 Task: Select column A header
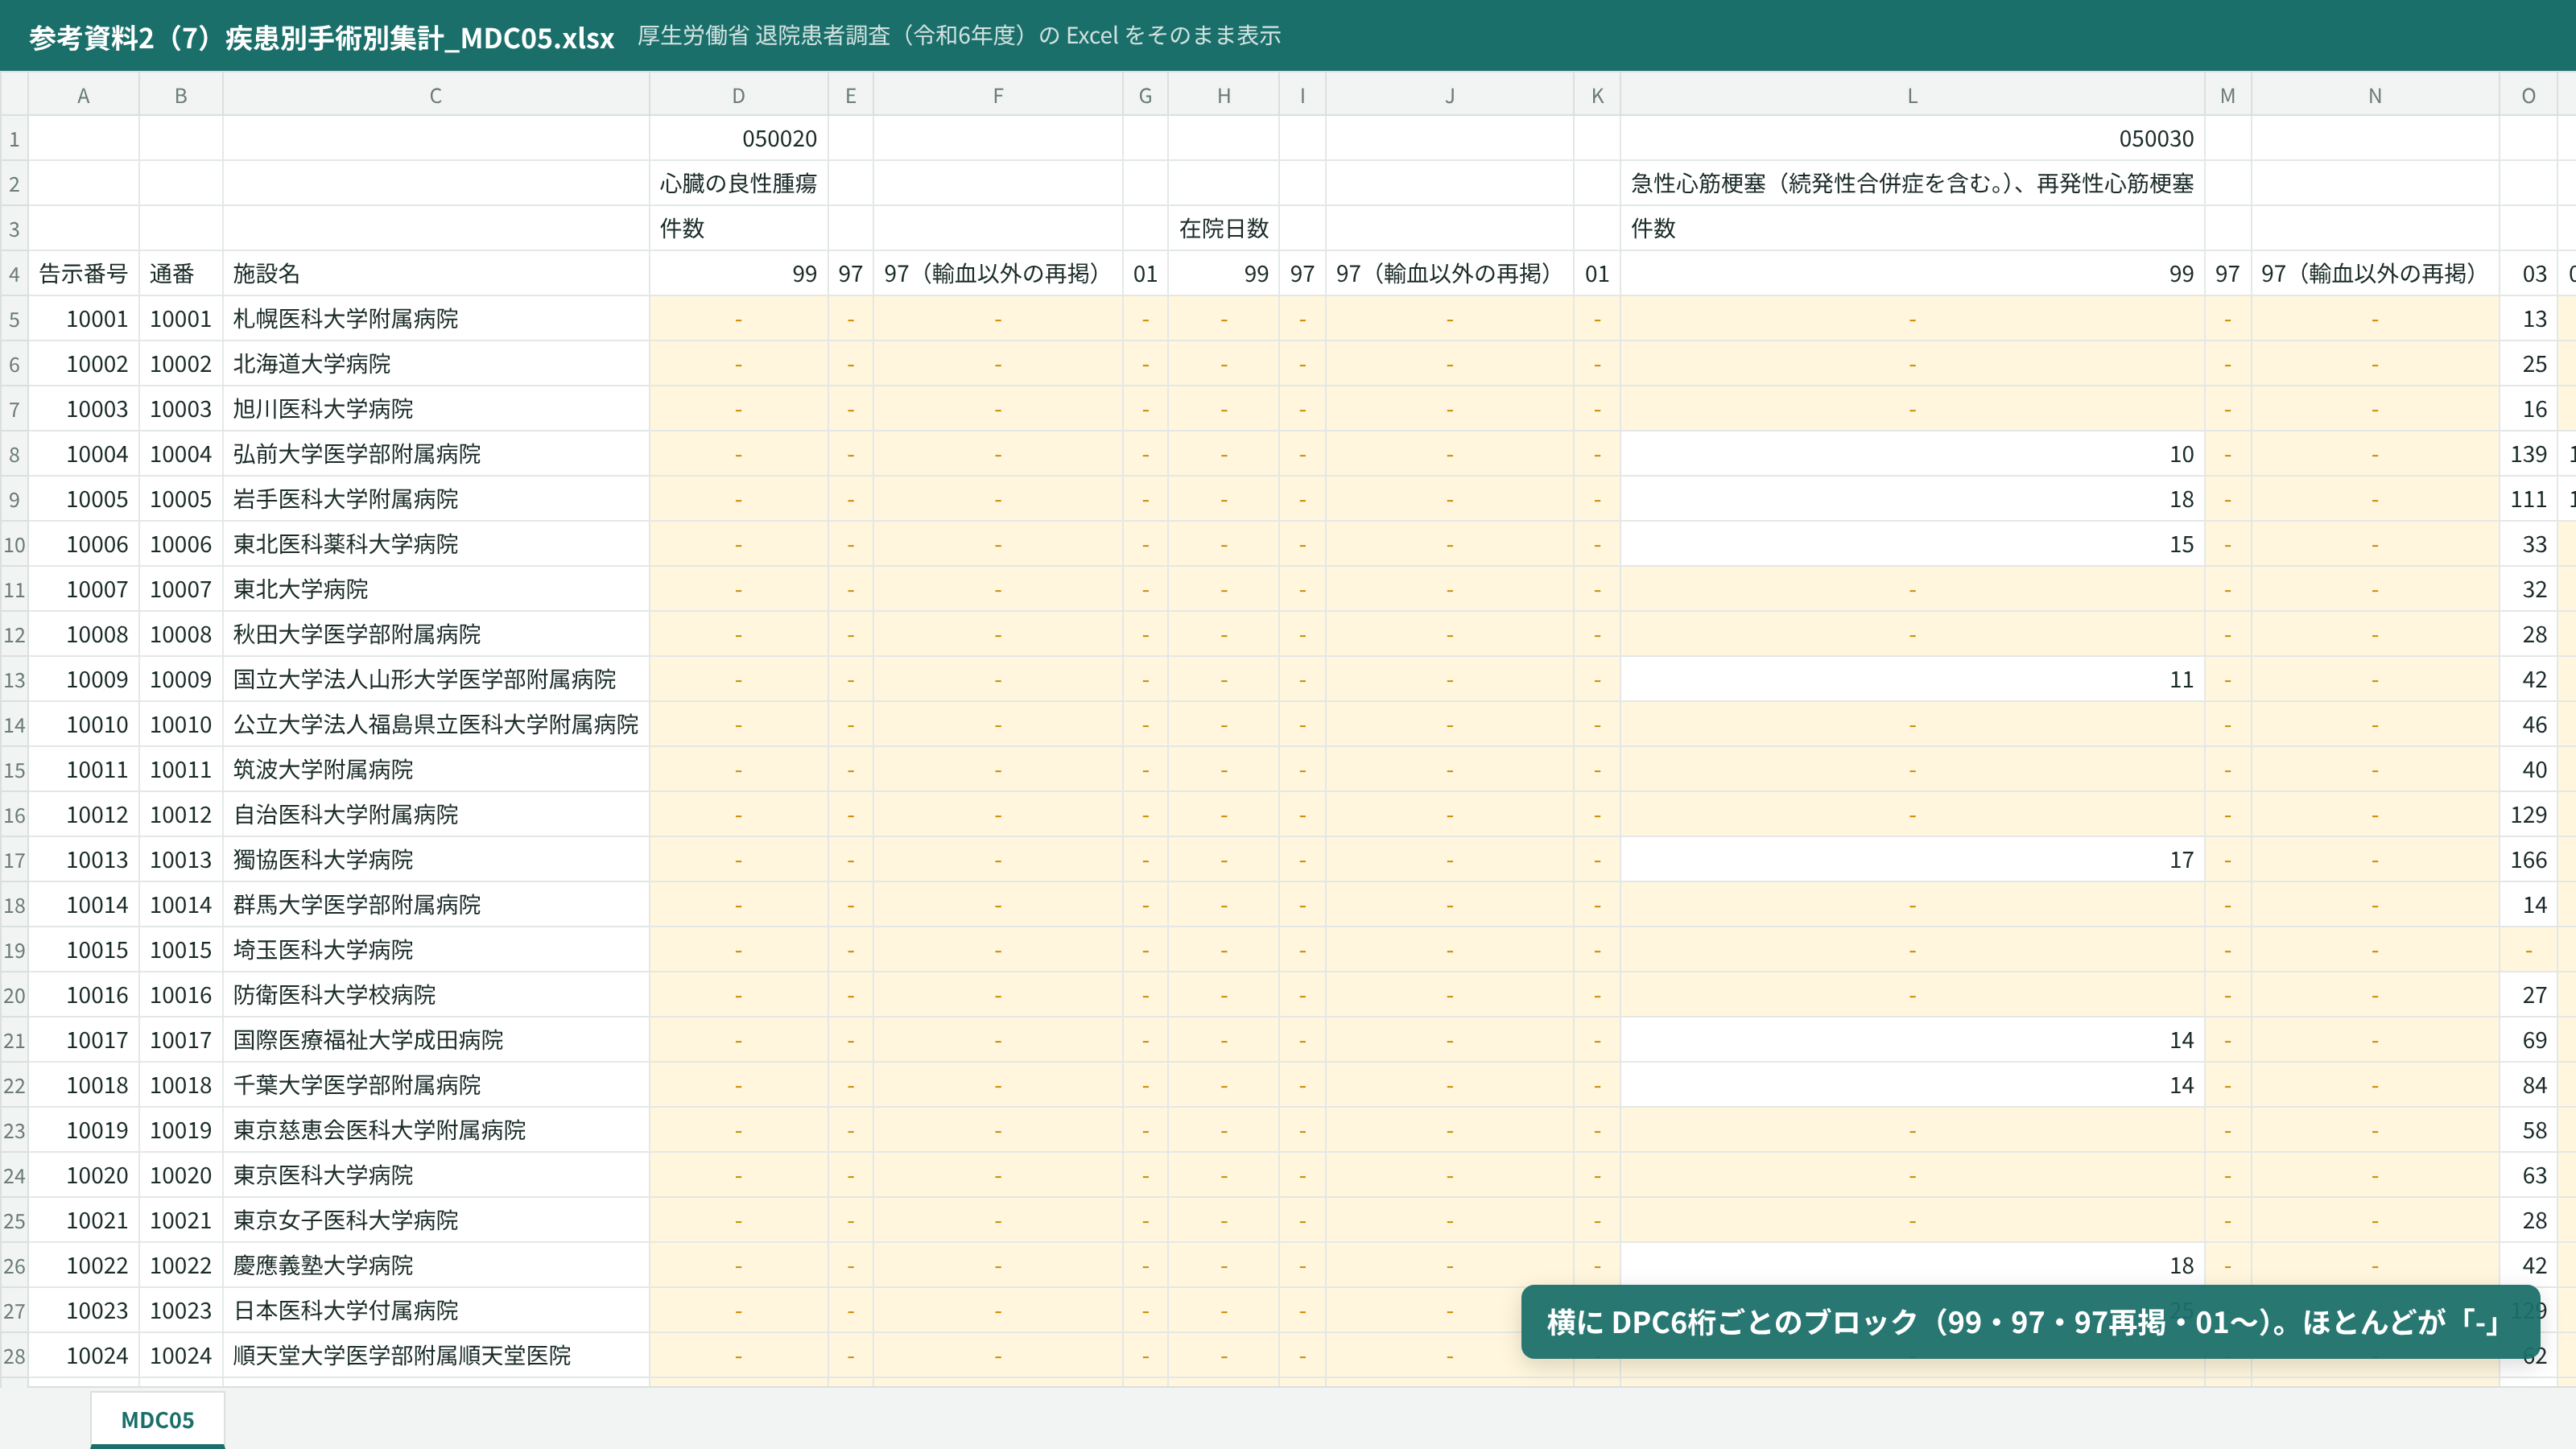click(83, 95)
